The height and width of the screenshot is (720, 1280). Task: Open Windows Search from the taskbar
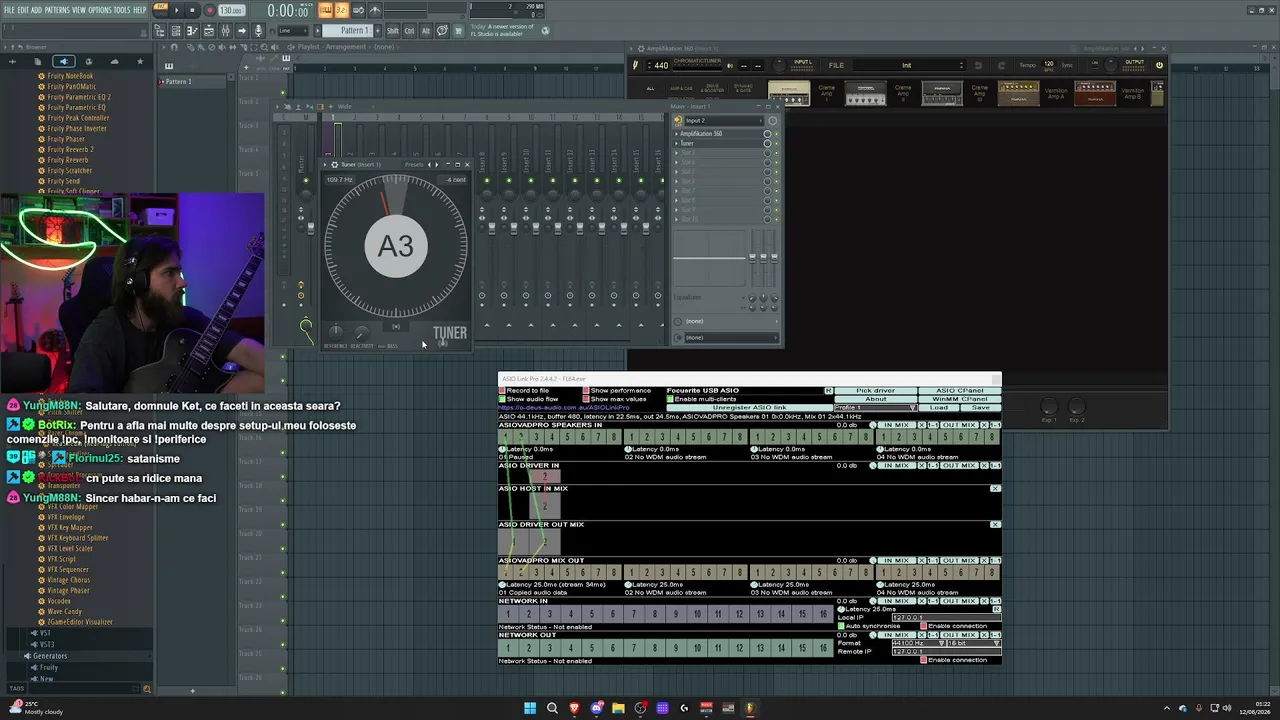[552, 709]
